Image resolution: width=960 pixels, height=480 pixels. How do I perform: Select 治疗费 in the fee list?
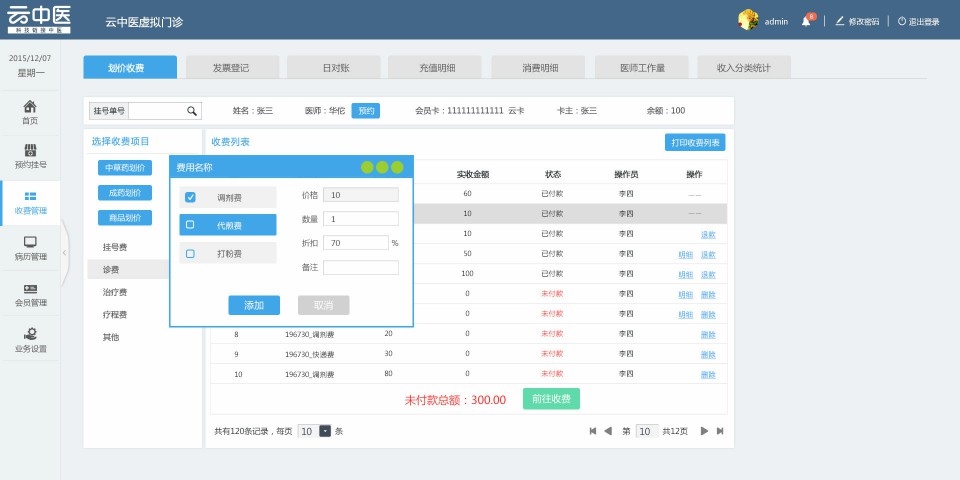tap(114, 292)
